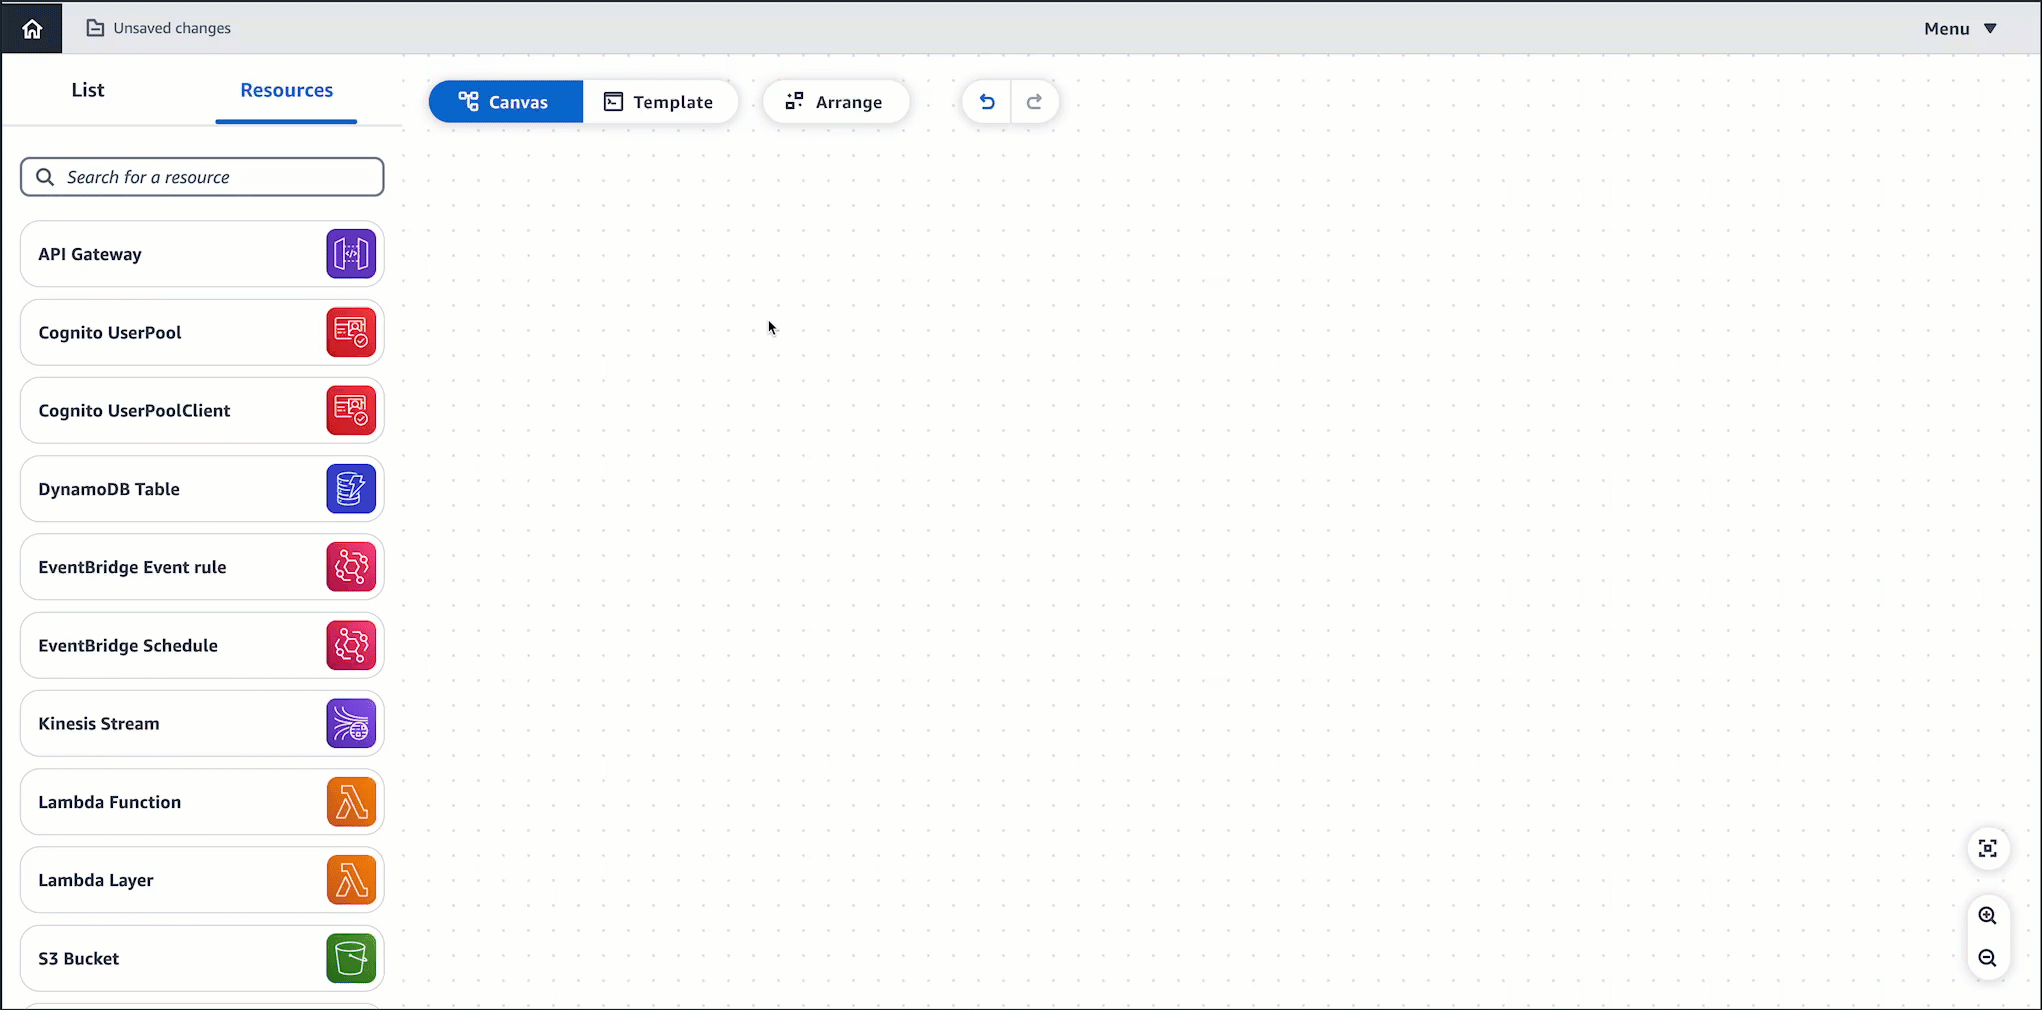Zoom in on the canvas
The height and width of the screenshot is (1010, 2042).
click(x=1988, y=915)
